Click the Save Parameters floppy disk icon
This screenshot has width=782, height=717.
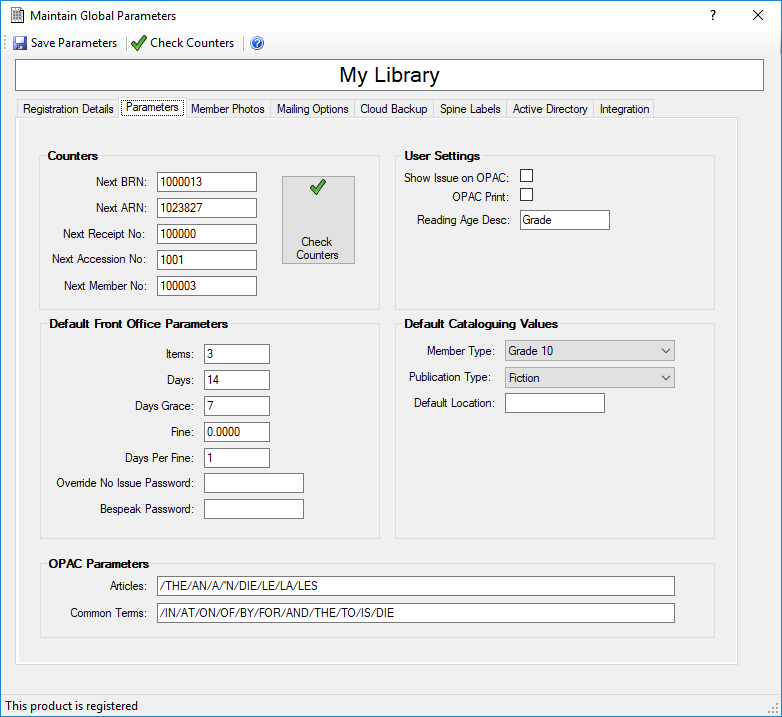[x=19, y=43]
